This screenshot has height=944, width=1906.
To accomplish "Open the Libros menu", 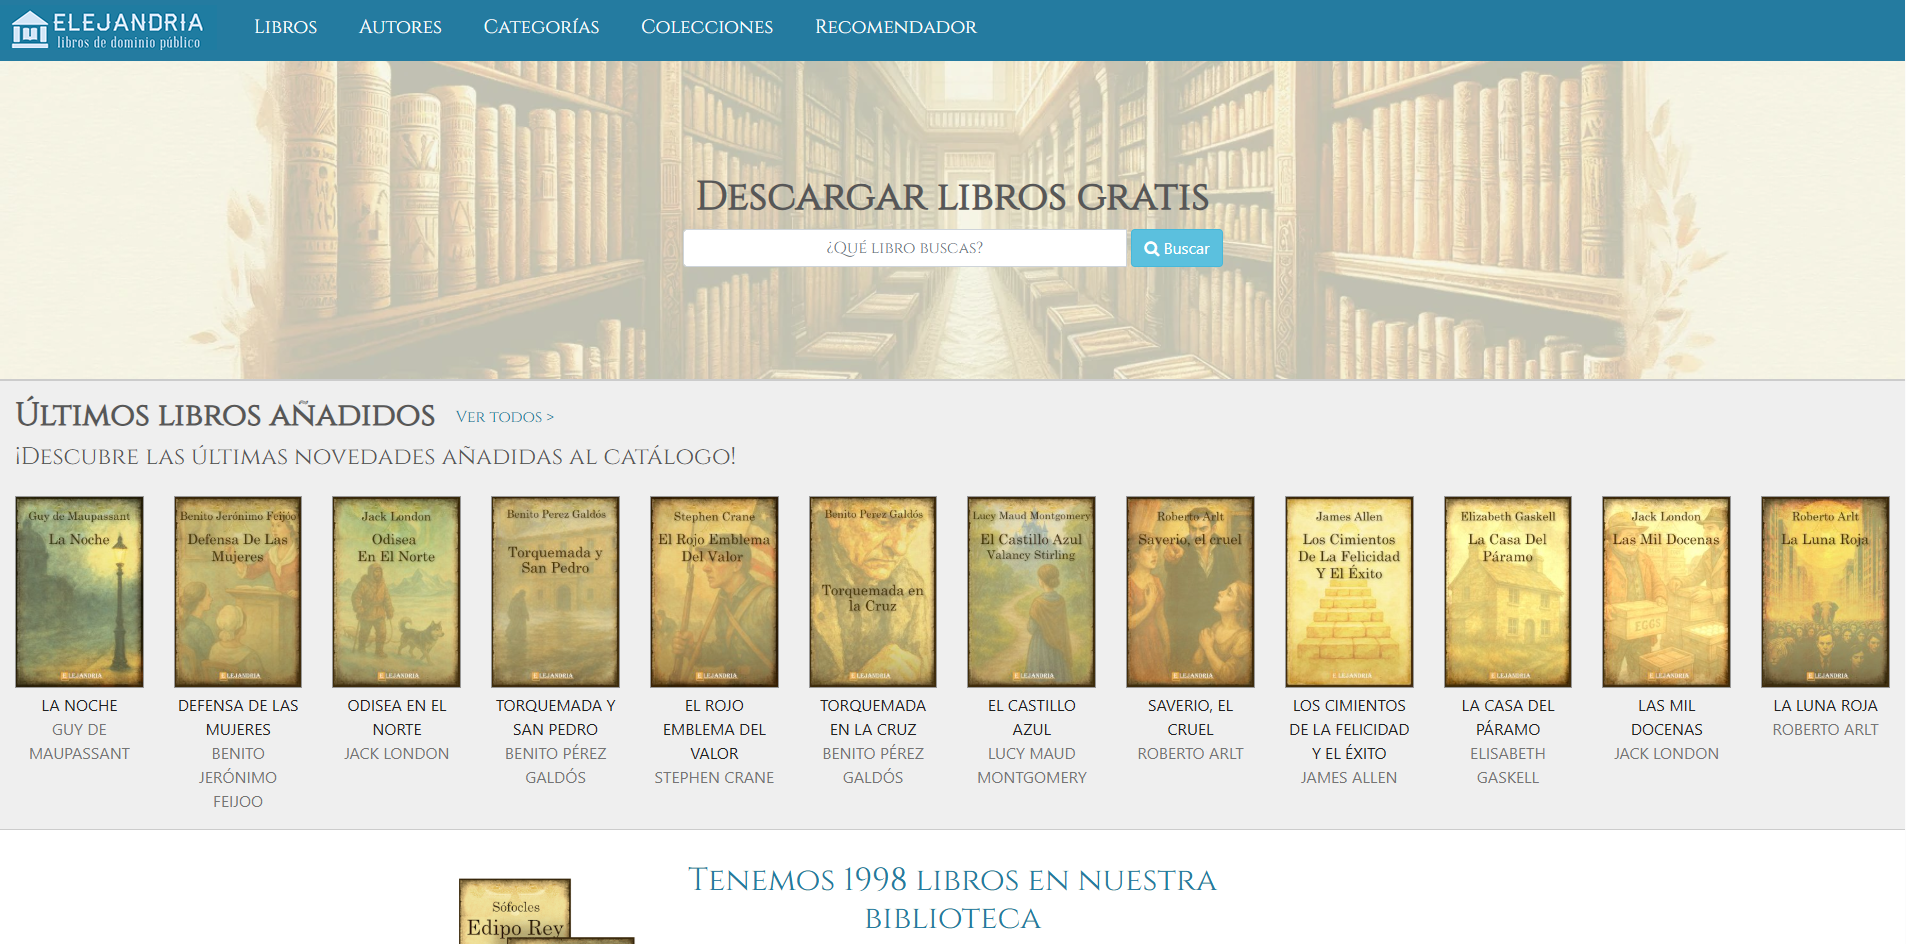I will click(285, 27).
